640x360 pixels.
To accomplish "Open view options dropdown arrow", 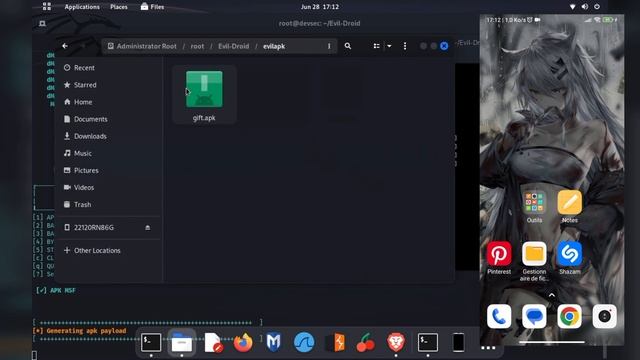I will point(389,46).
